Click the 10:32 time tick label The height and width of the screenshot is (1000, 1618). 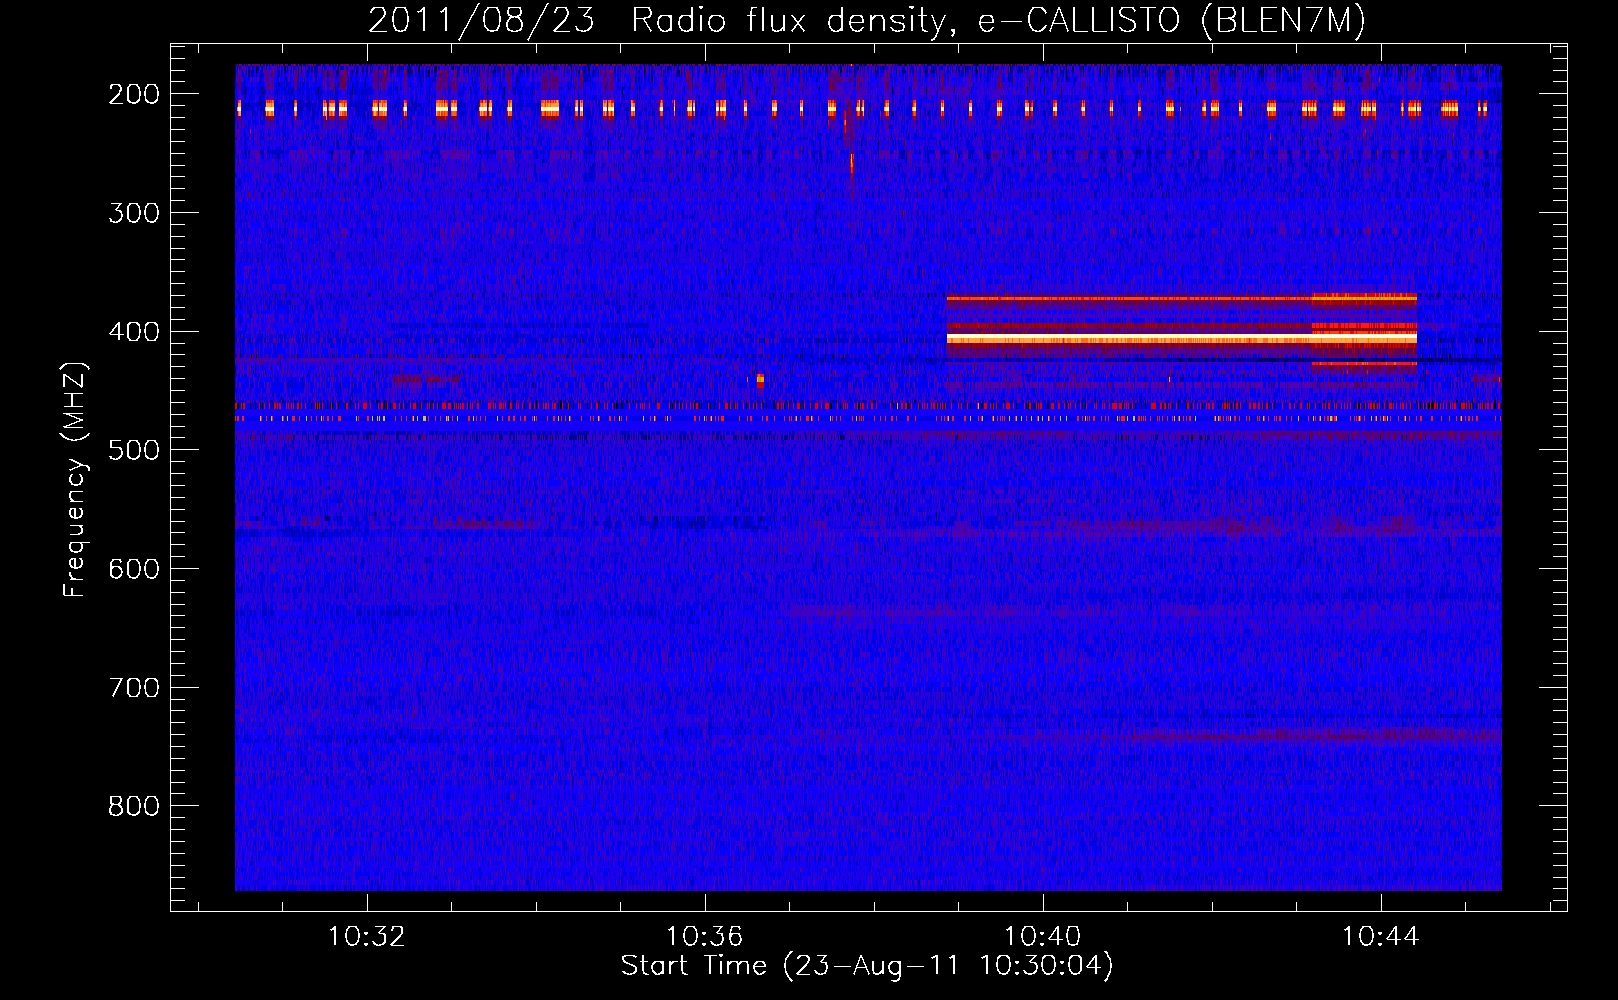pyautogui.click(x=367, y=937)
